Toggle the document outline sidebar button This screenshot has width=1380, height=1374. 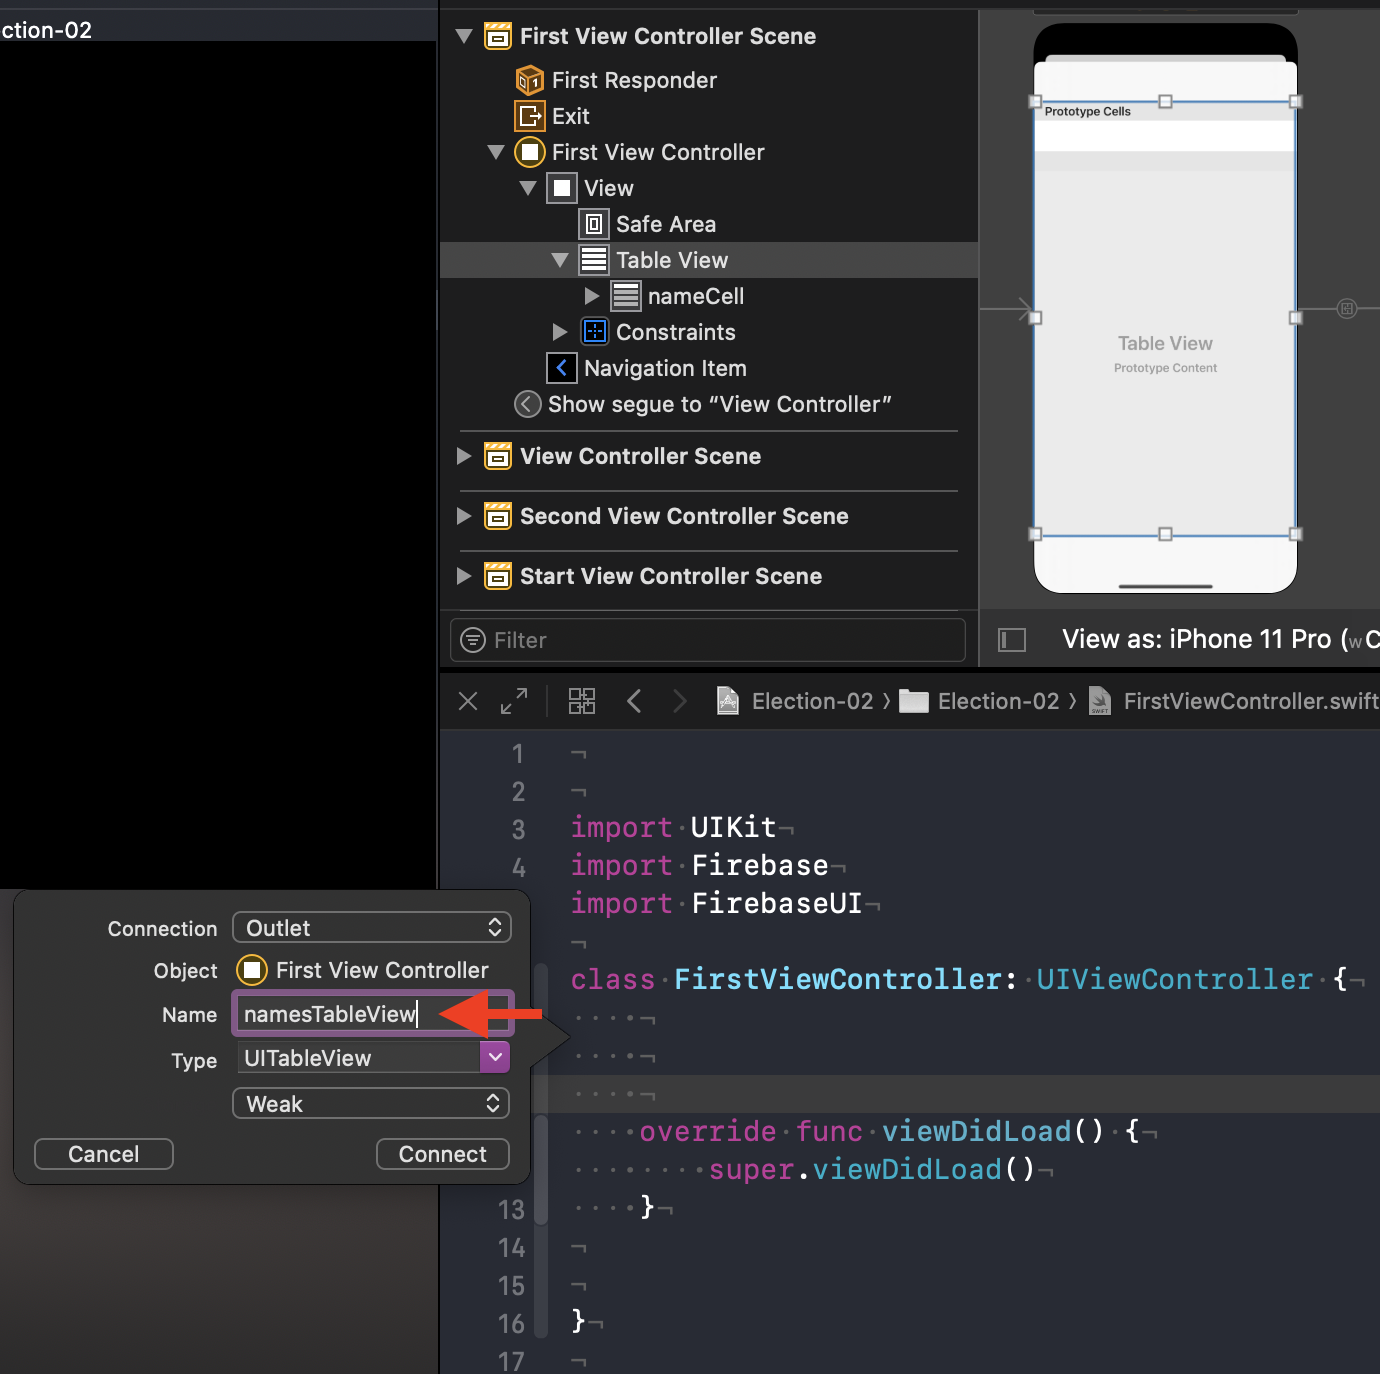(1012, 640)
